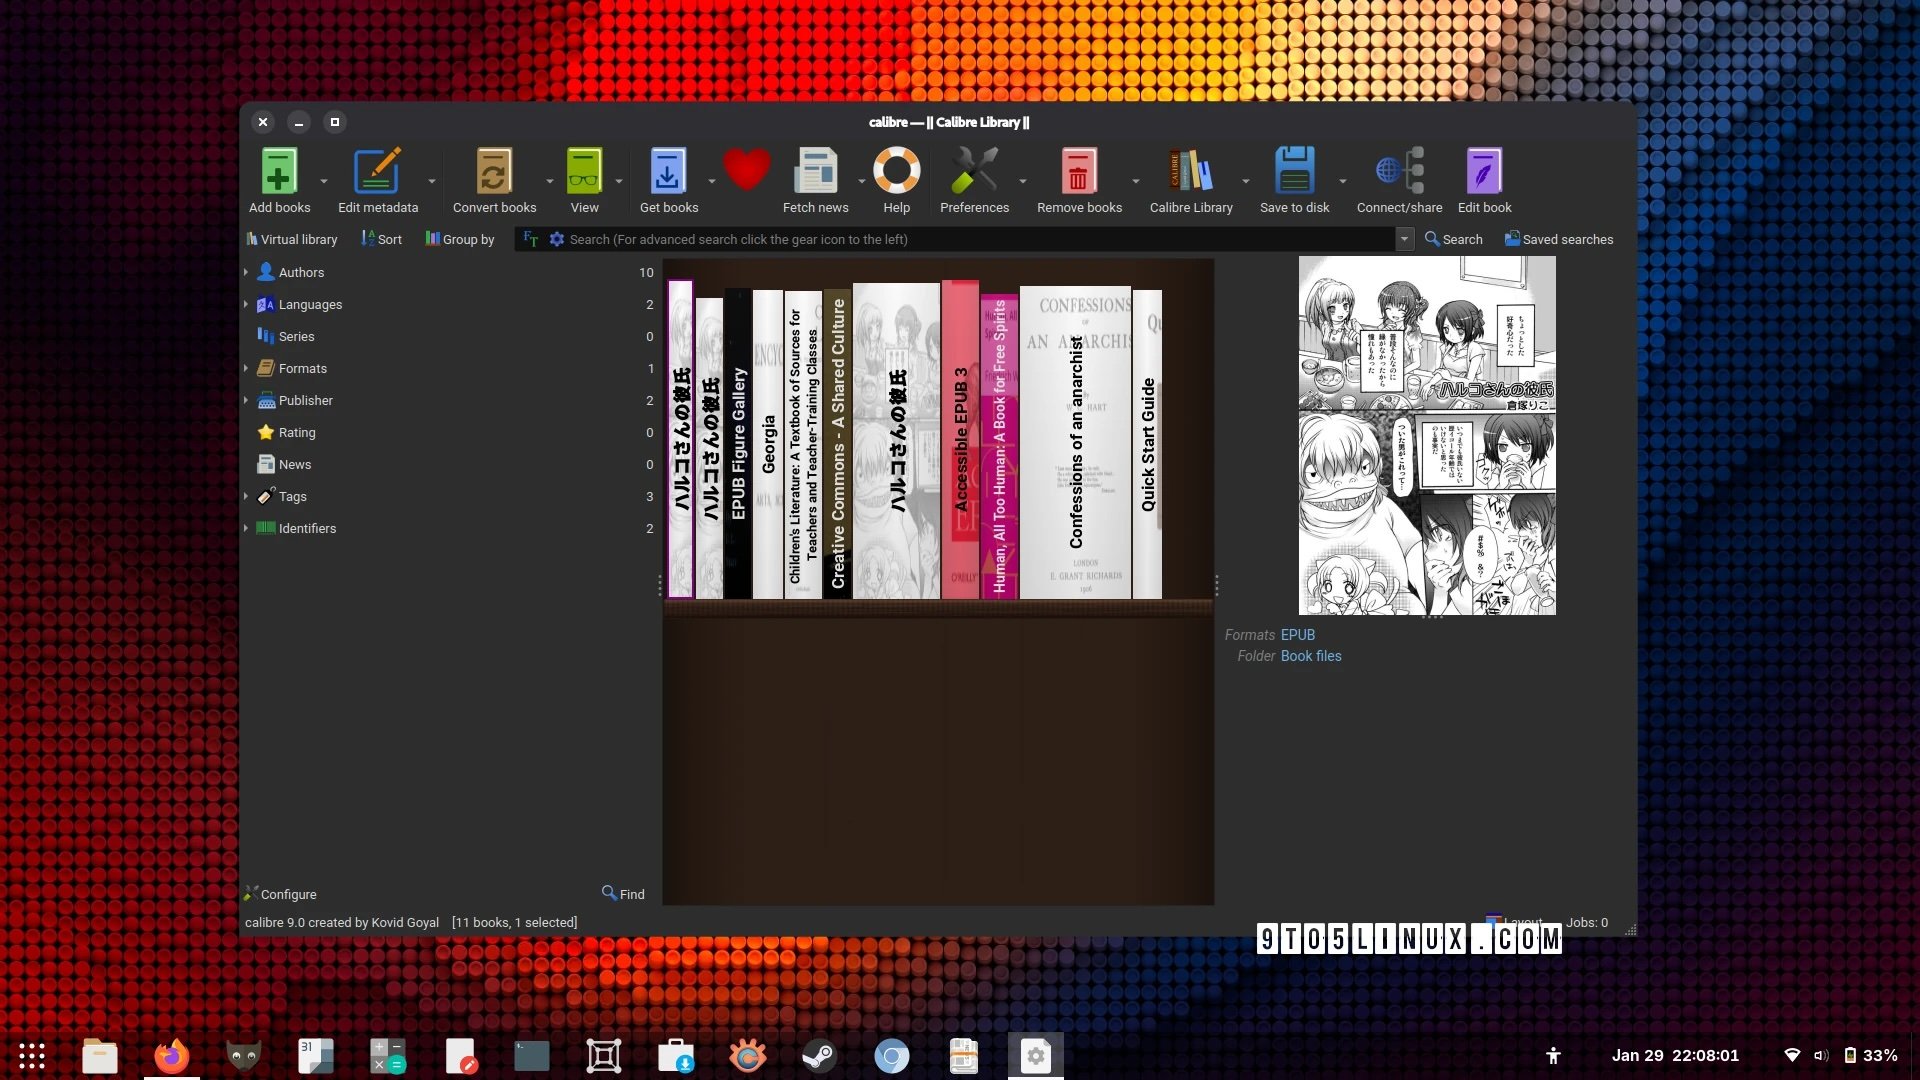The image size is (1920, 1080).
Task: Open Firefox from the shelf
Action: [171, 1055]
